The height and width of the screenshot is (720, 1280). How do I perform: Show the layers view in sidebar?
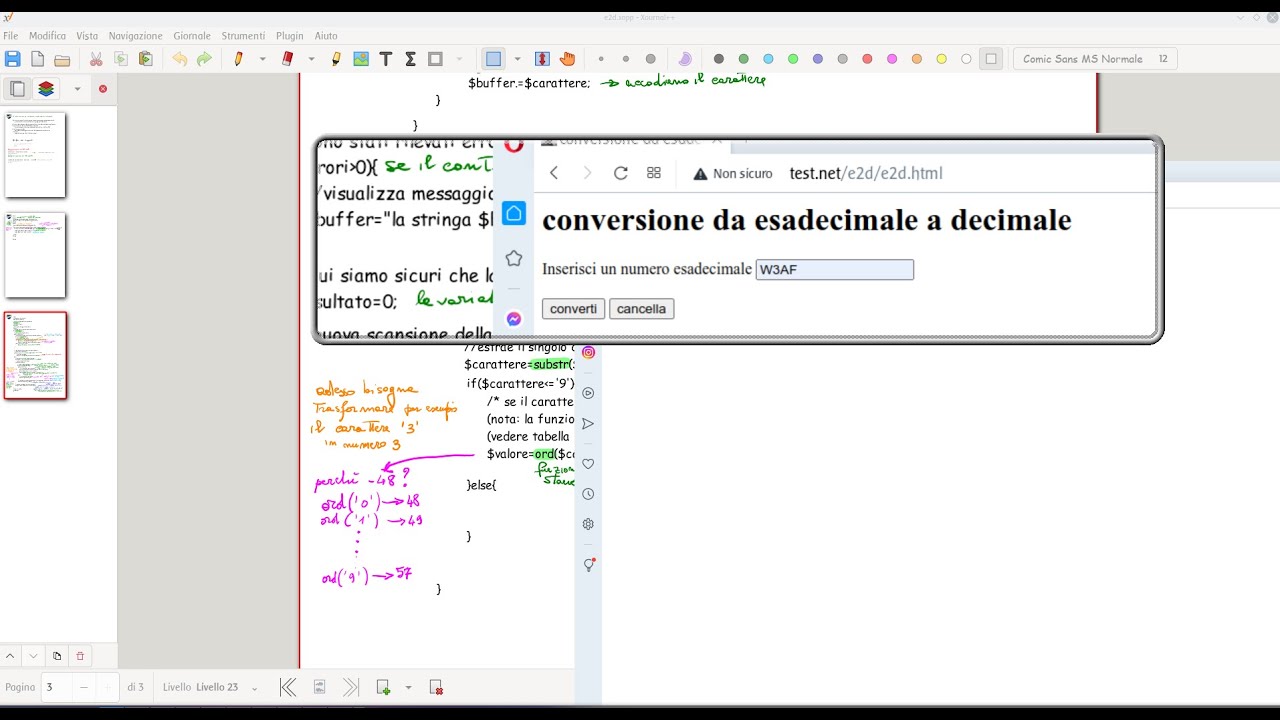[46, 89]
